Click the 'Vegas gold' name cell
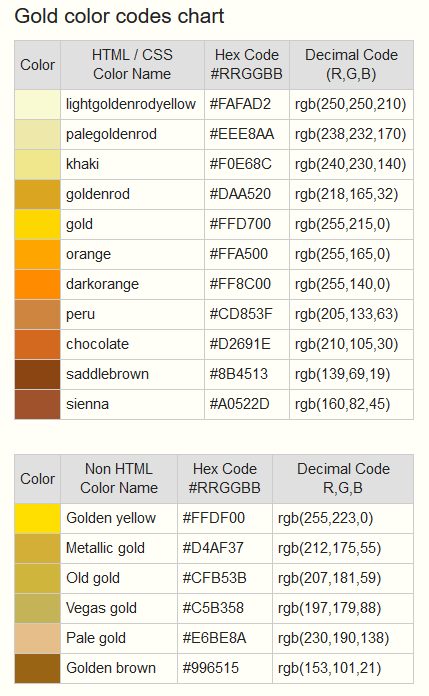 pyautogui.click(x=119, y=609)
